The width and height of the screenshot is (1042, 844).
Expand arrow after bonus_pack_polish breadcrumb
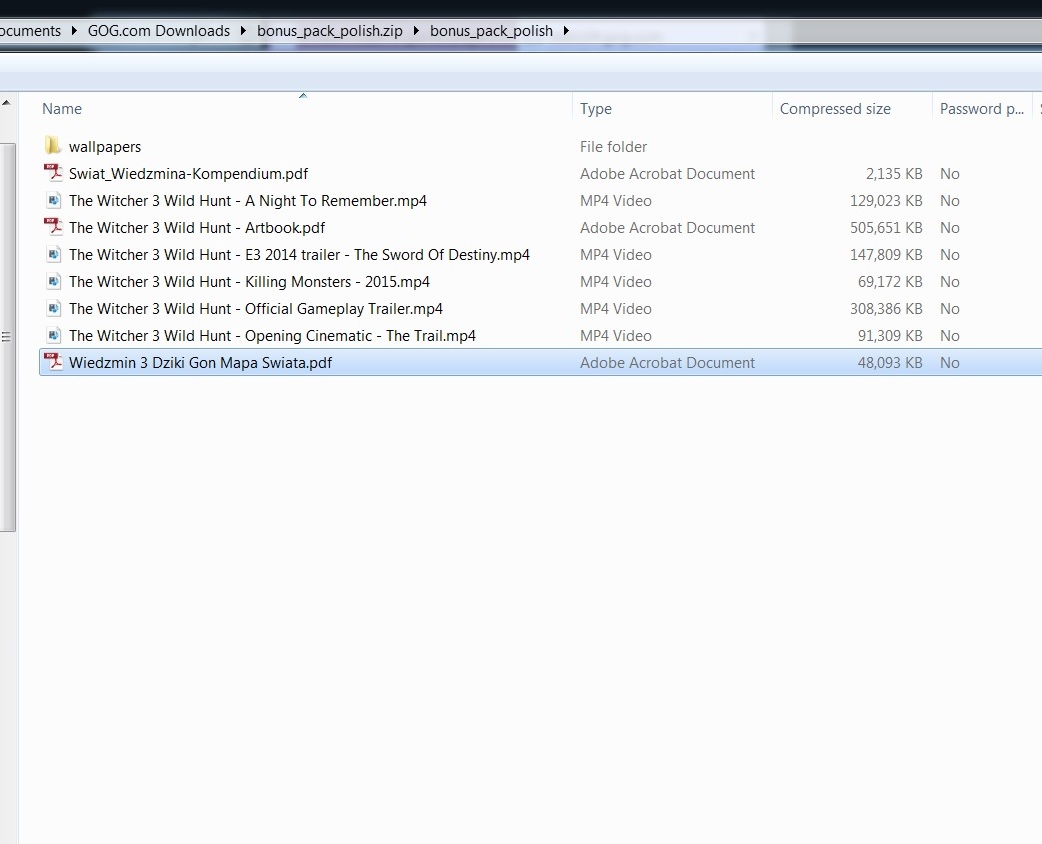coord(566,31)
